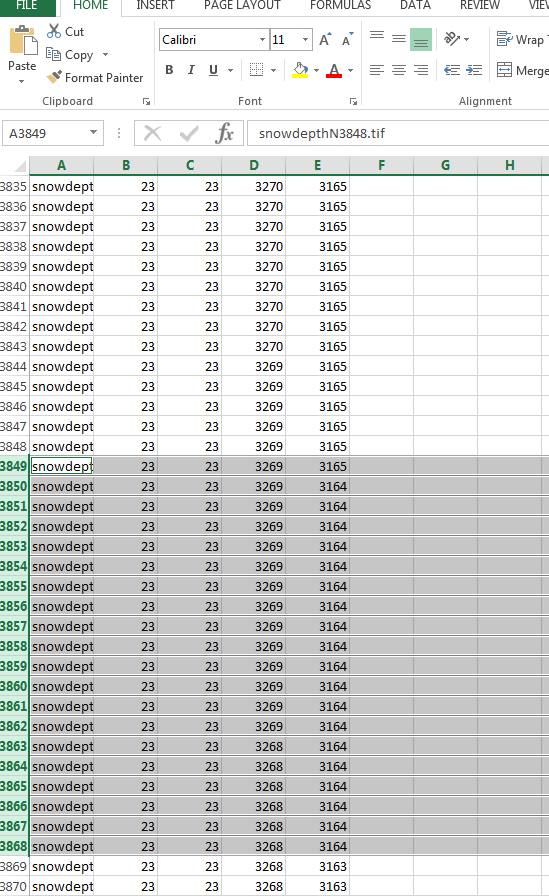The width and height of the screenshot is (549, 896).
Task: Click the Cut scissors icon
Action: 54,31
